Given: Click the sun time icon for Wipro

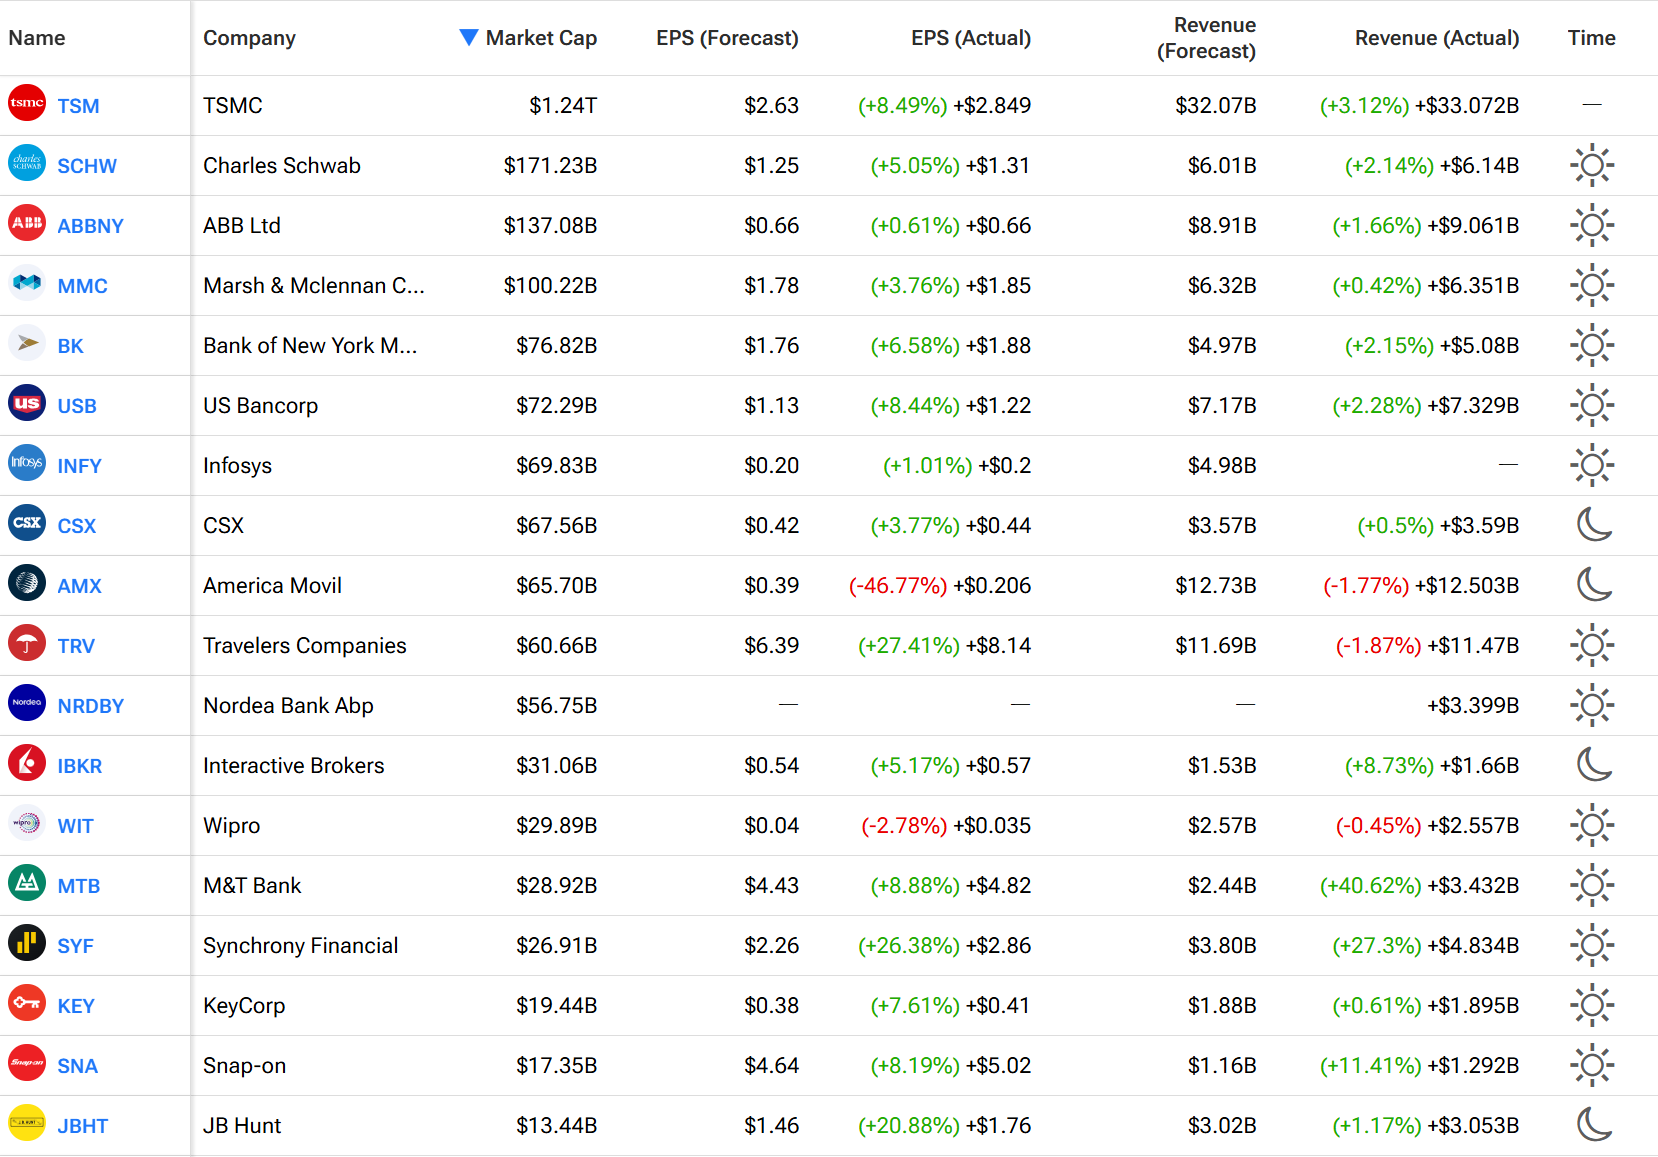Looking at the screenshot, I should coord(1592,825).
